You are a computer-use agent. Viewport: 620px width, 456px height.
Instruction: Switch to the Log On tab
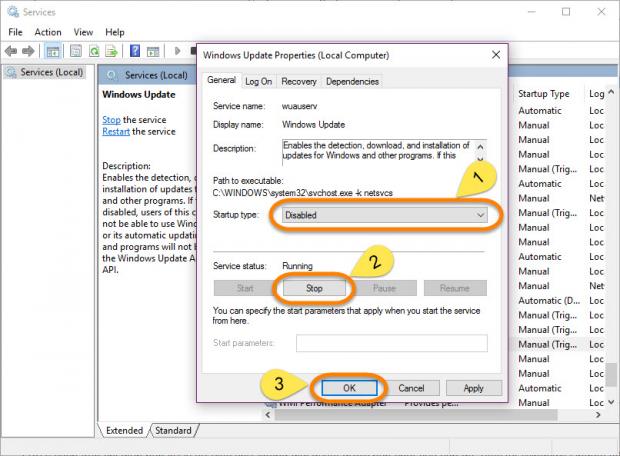point(259,81)
